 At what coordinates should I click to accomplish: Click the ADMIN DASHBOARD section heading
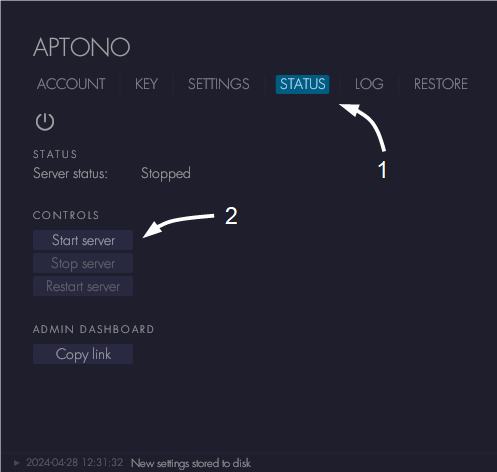(94, 329)
